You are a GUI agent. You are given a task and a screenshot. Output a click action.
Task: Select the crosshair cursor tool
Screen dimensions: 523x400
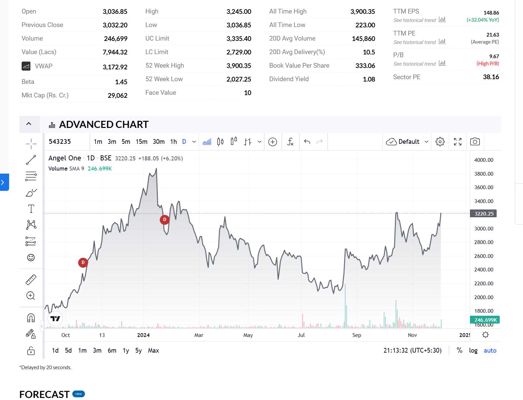[31, 144]
